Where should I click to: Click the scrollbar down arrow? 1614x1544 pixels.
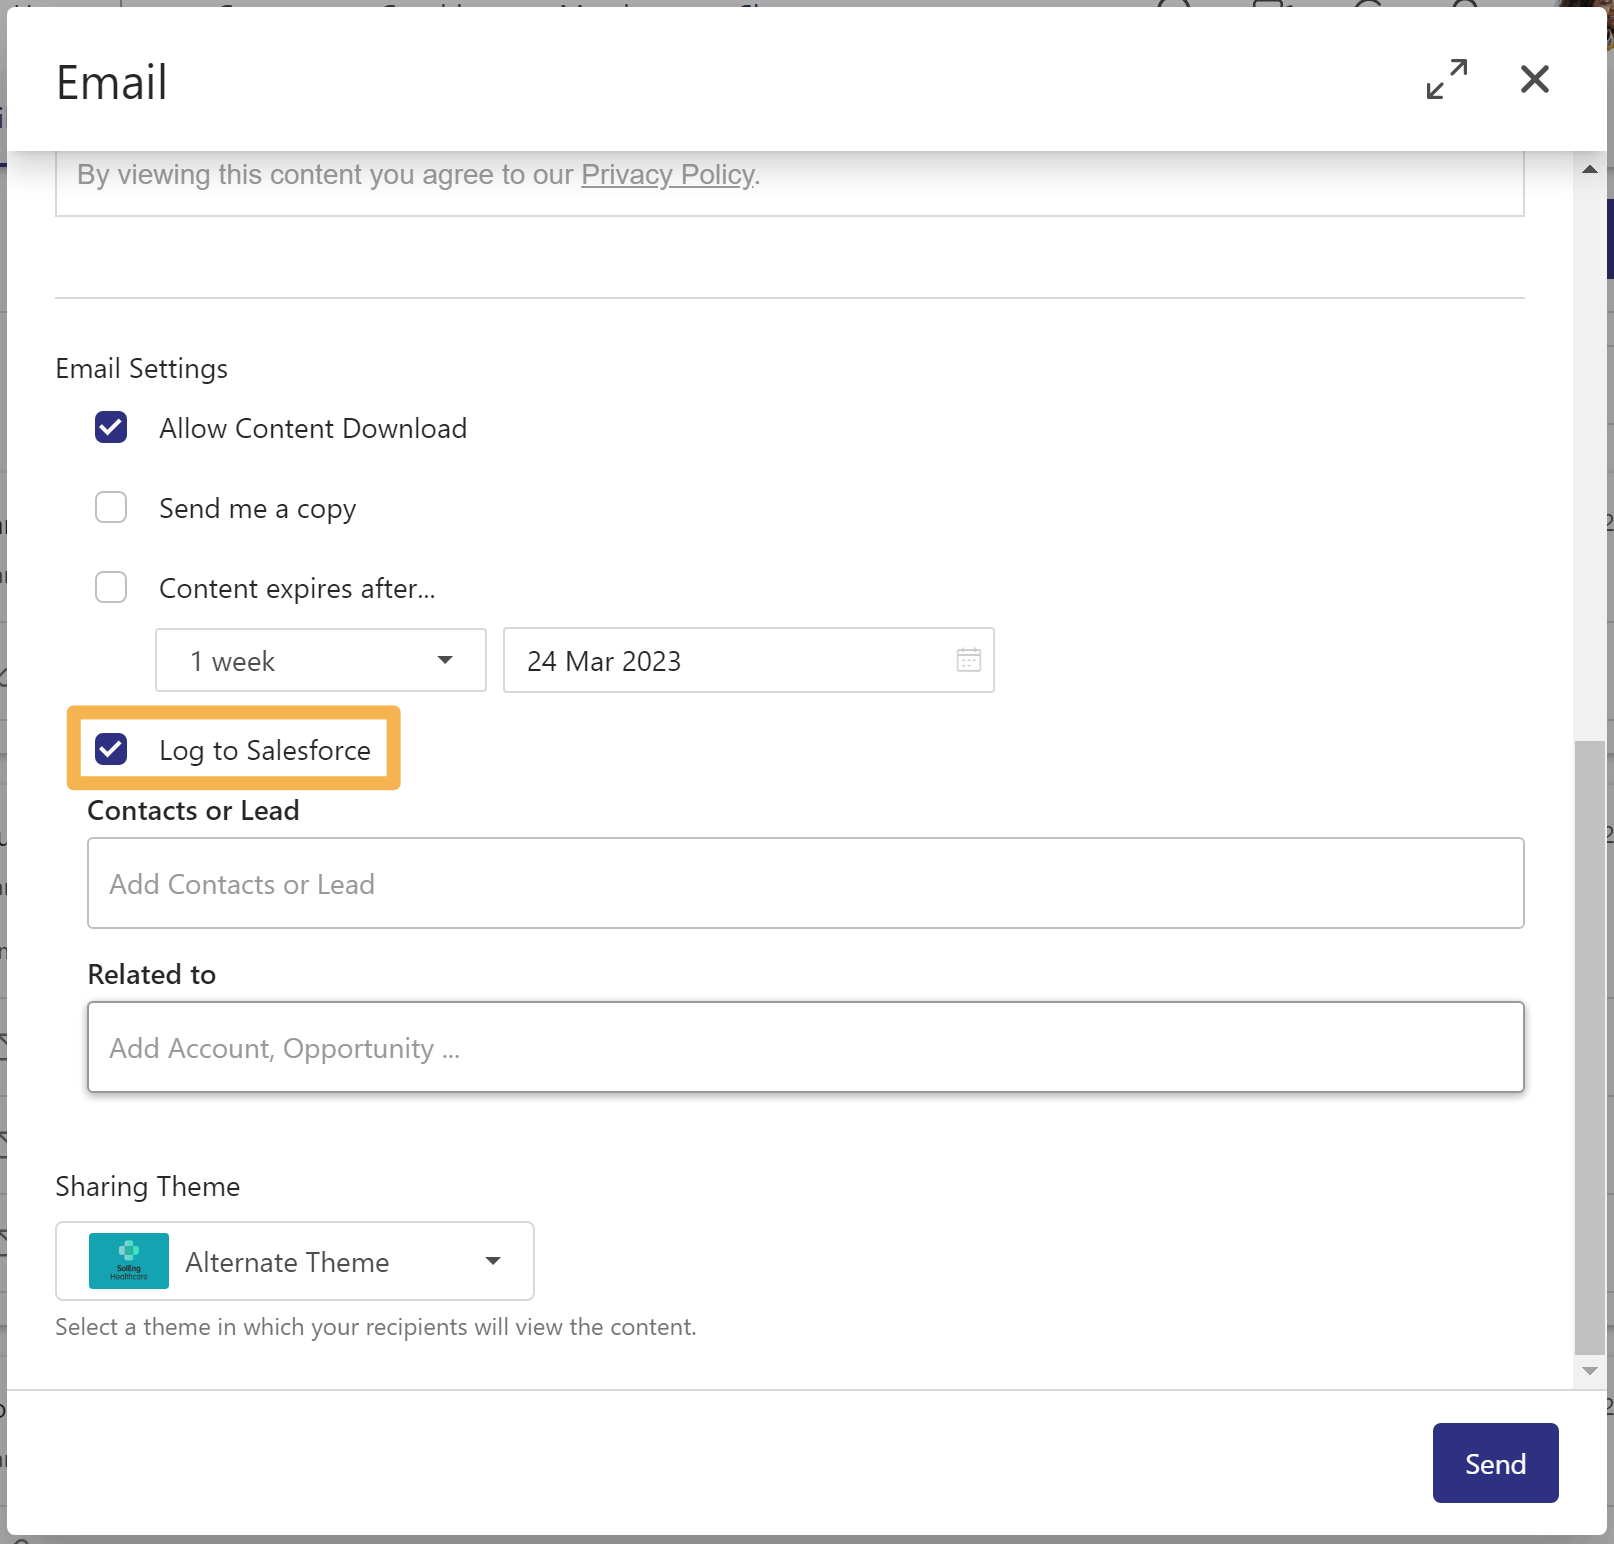[1589, 1371]
